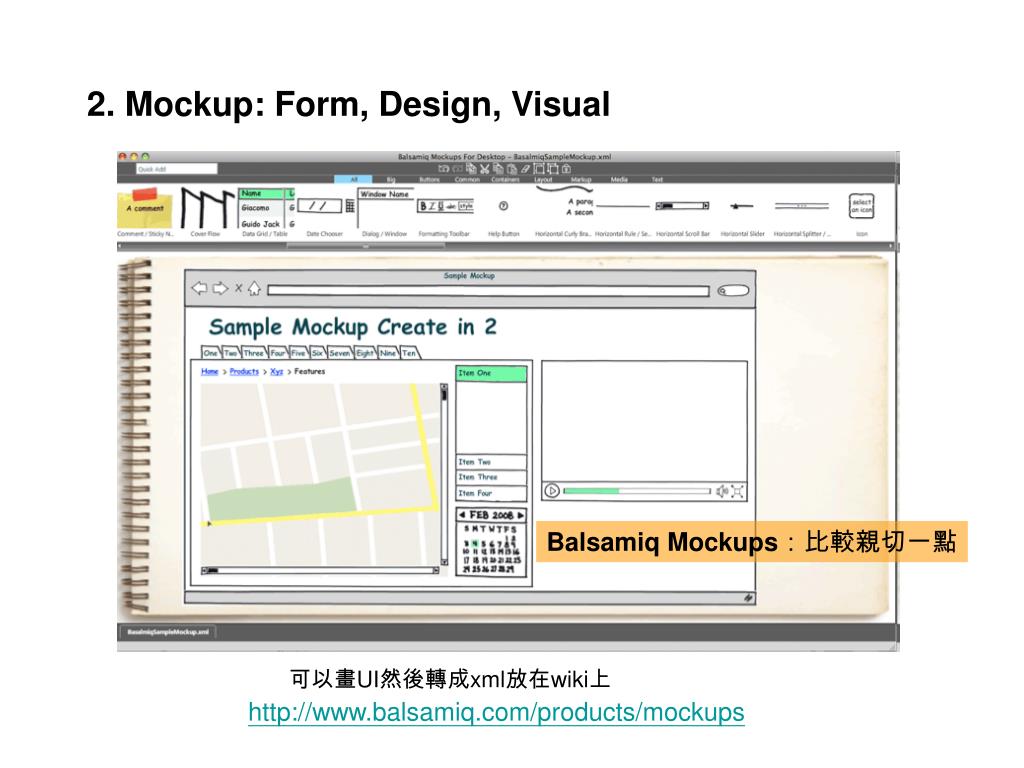Screen dimensions: 1024x768
Task: Click the Xyz breadcrumb link
Action: point(276,371)
